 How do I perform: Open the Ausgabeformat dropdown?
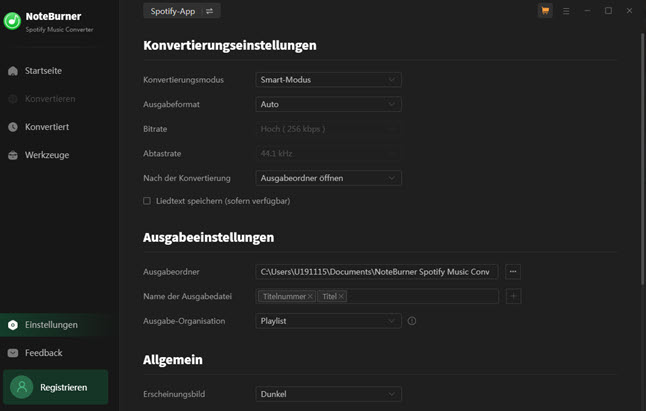click(328, 104)
